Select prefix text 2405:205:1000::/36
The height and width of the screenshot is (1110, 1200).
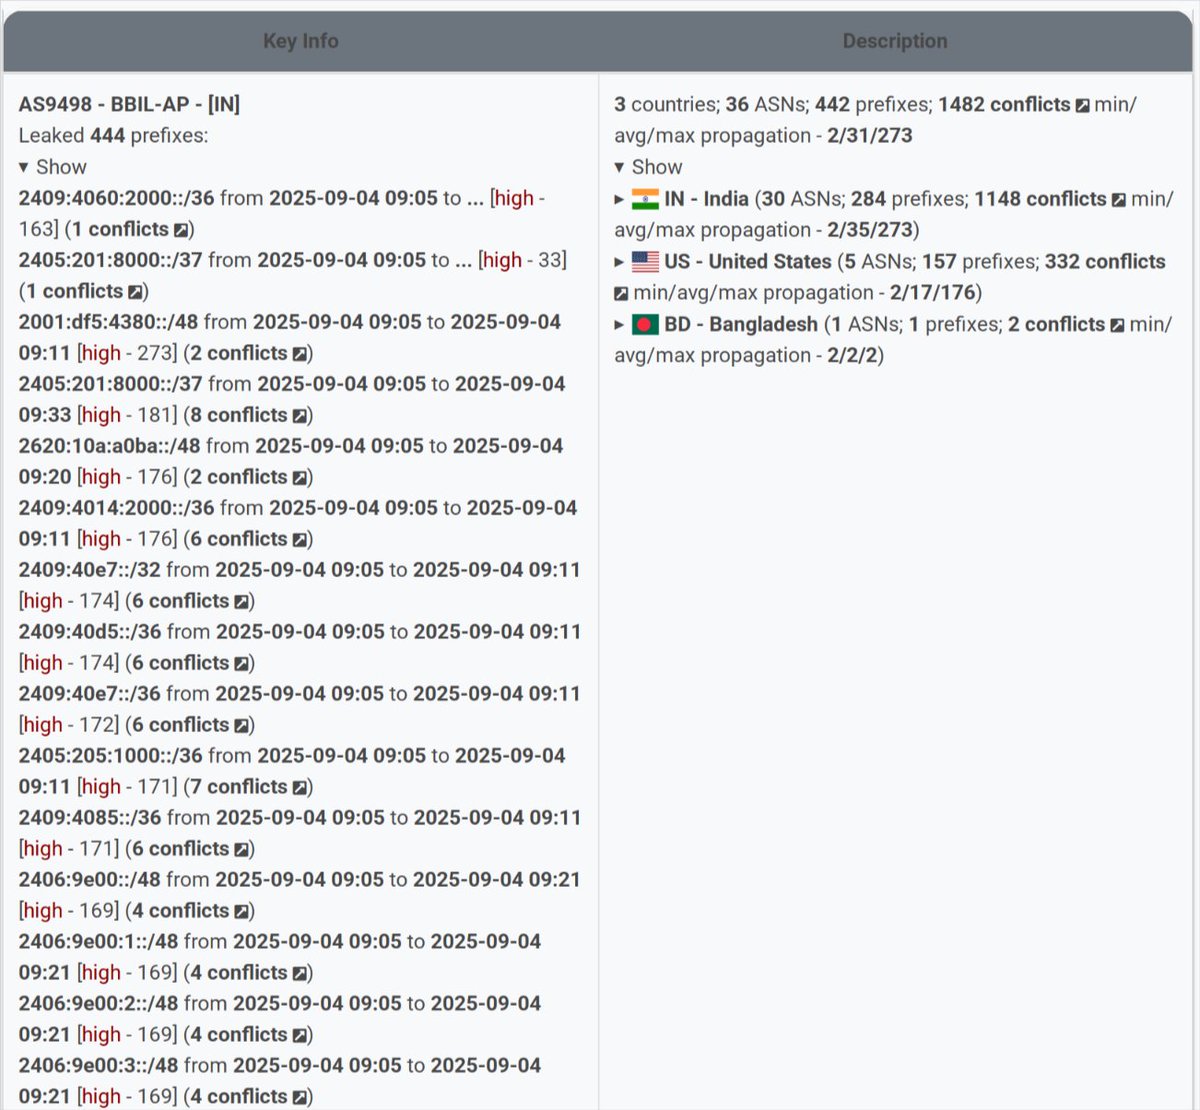[x=110, y=756]
